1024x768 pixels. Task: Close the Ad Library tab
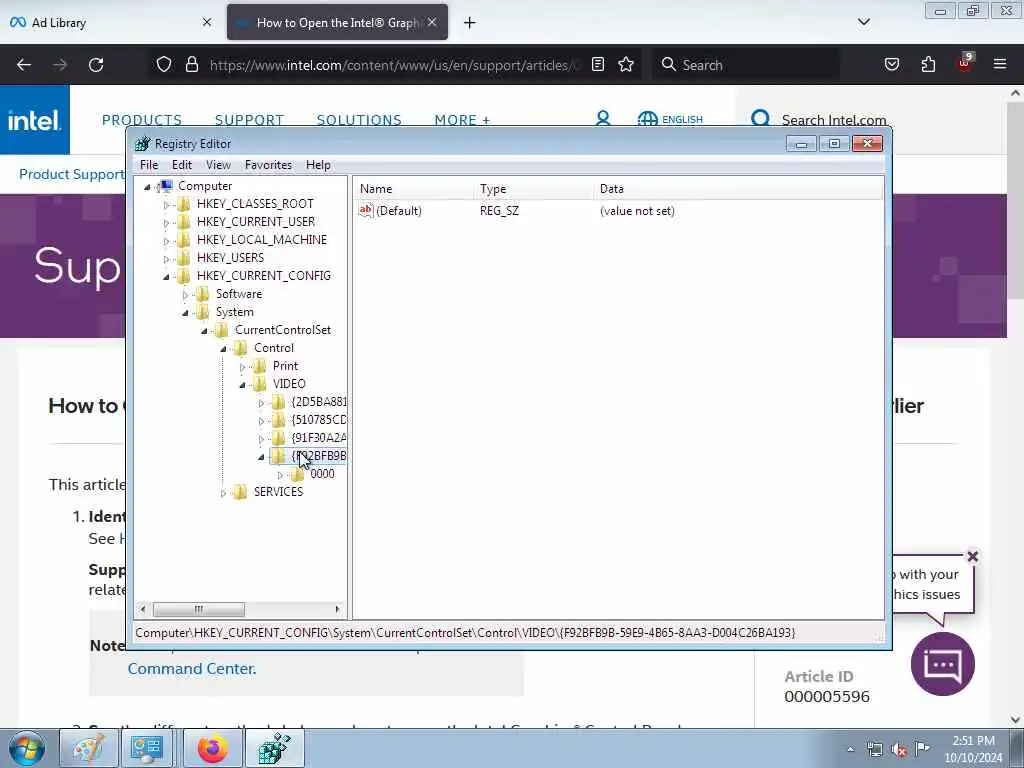(x=207, y=22)
